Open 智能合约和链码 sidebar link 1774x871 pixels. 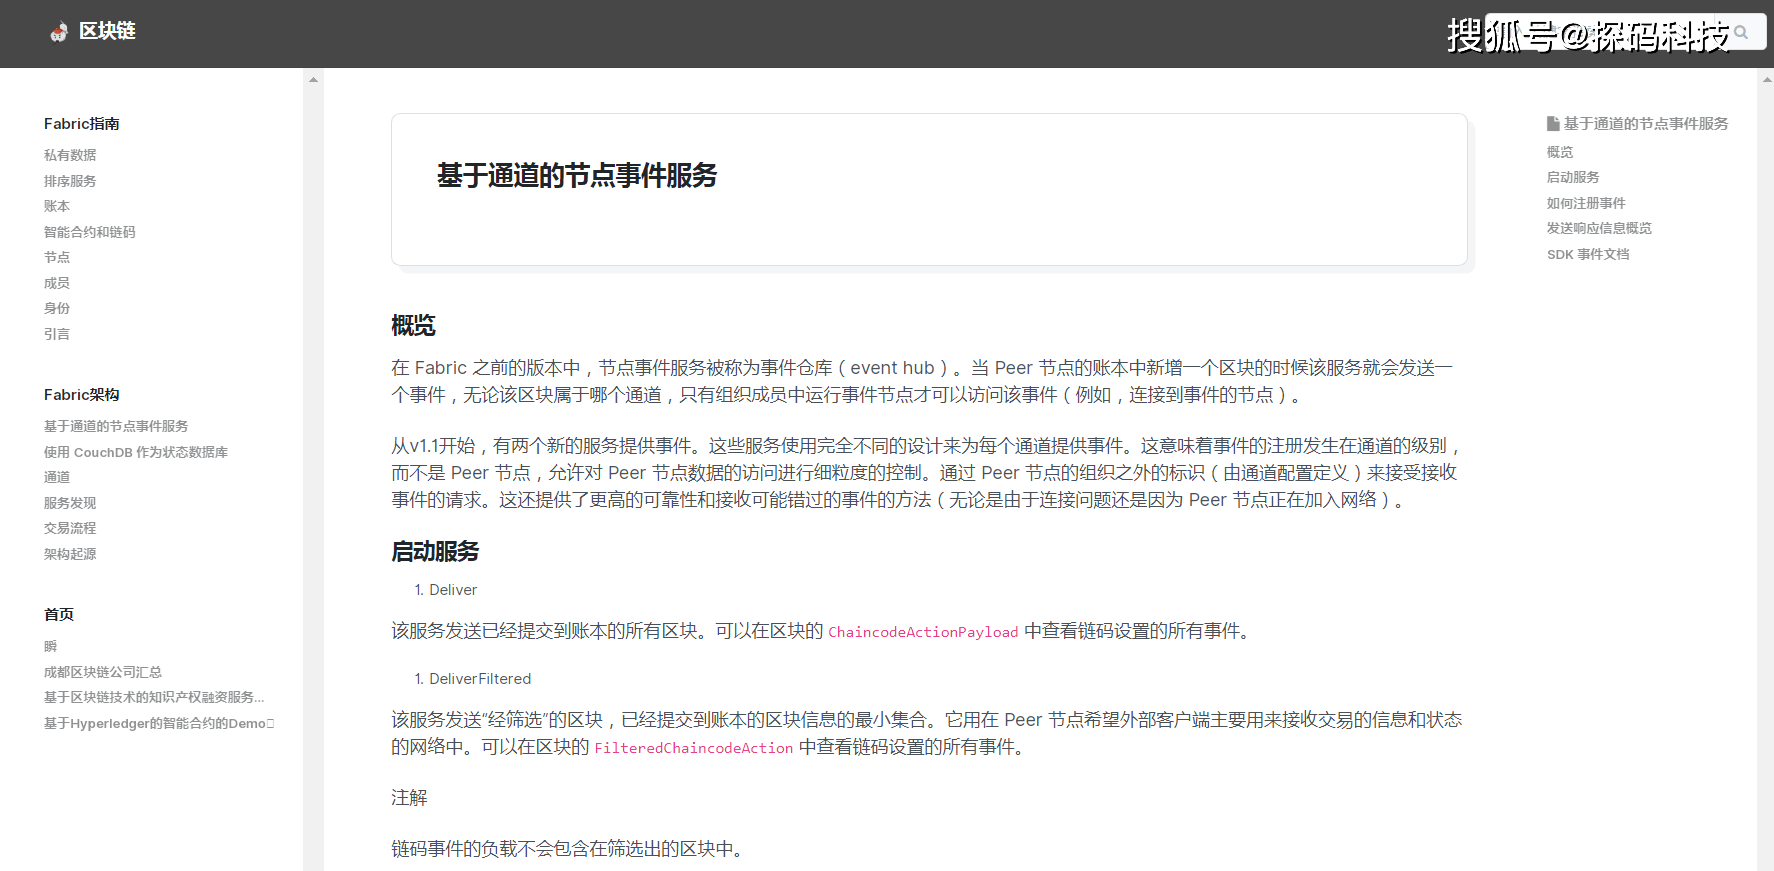[89, 232]
